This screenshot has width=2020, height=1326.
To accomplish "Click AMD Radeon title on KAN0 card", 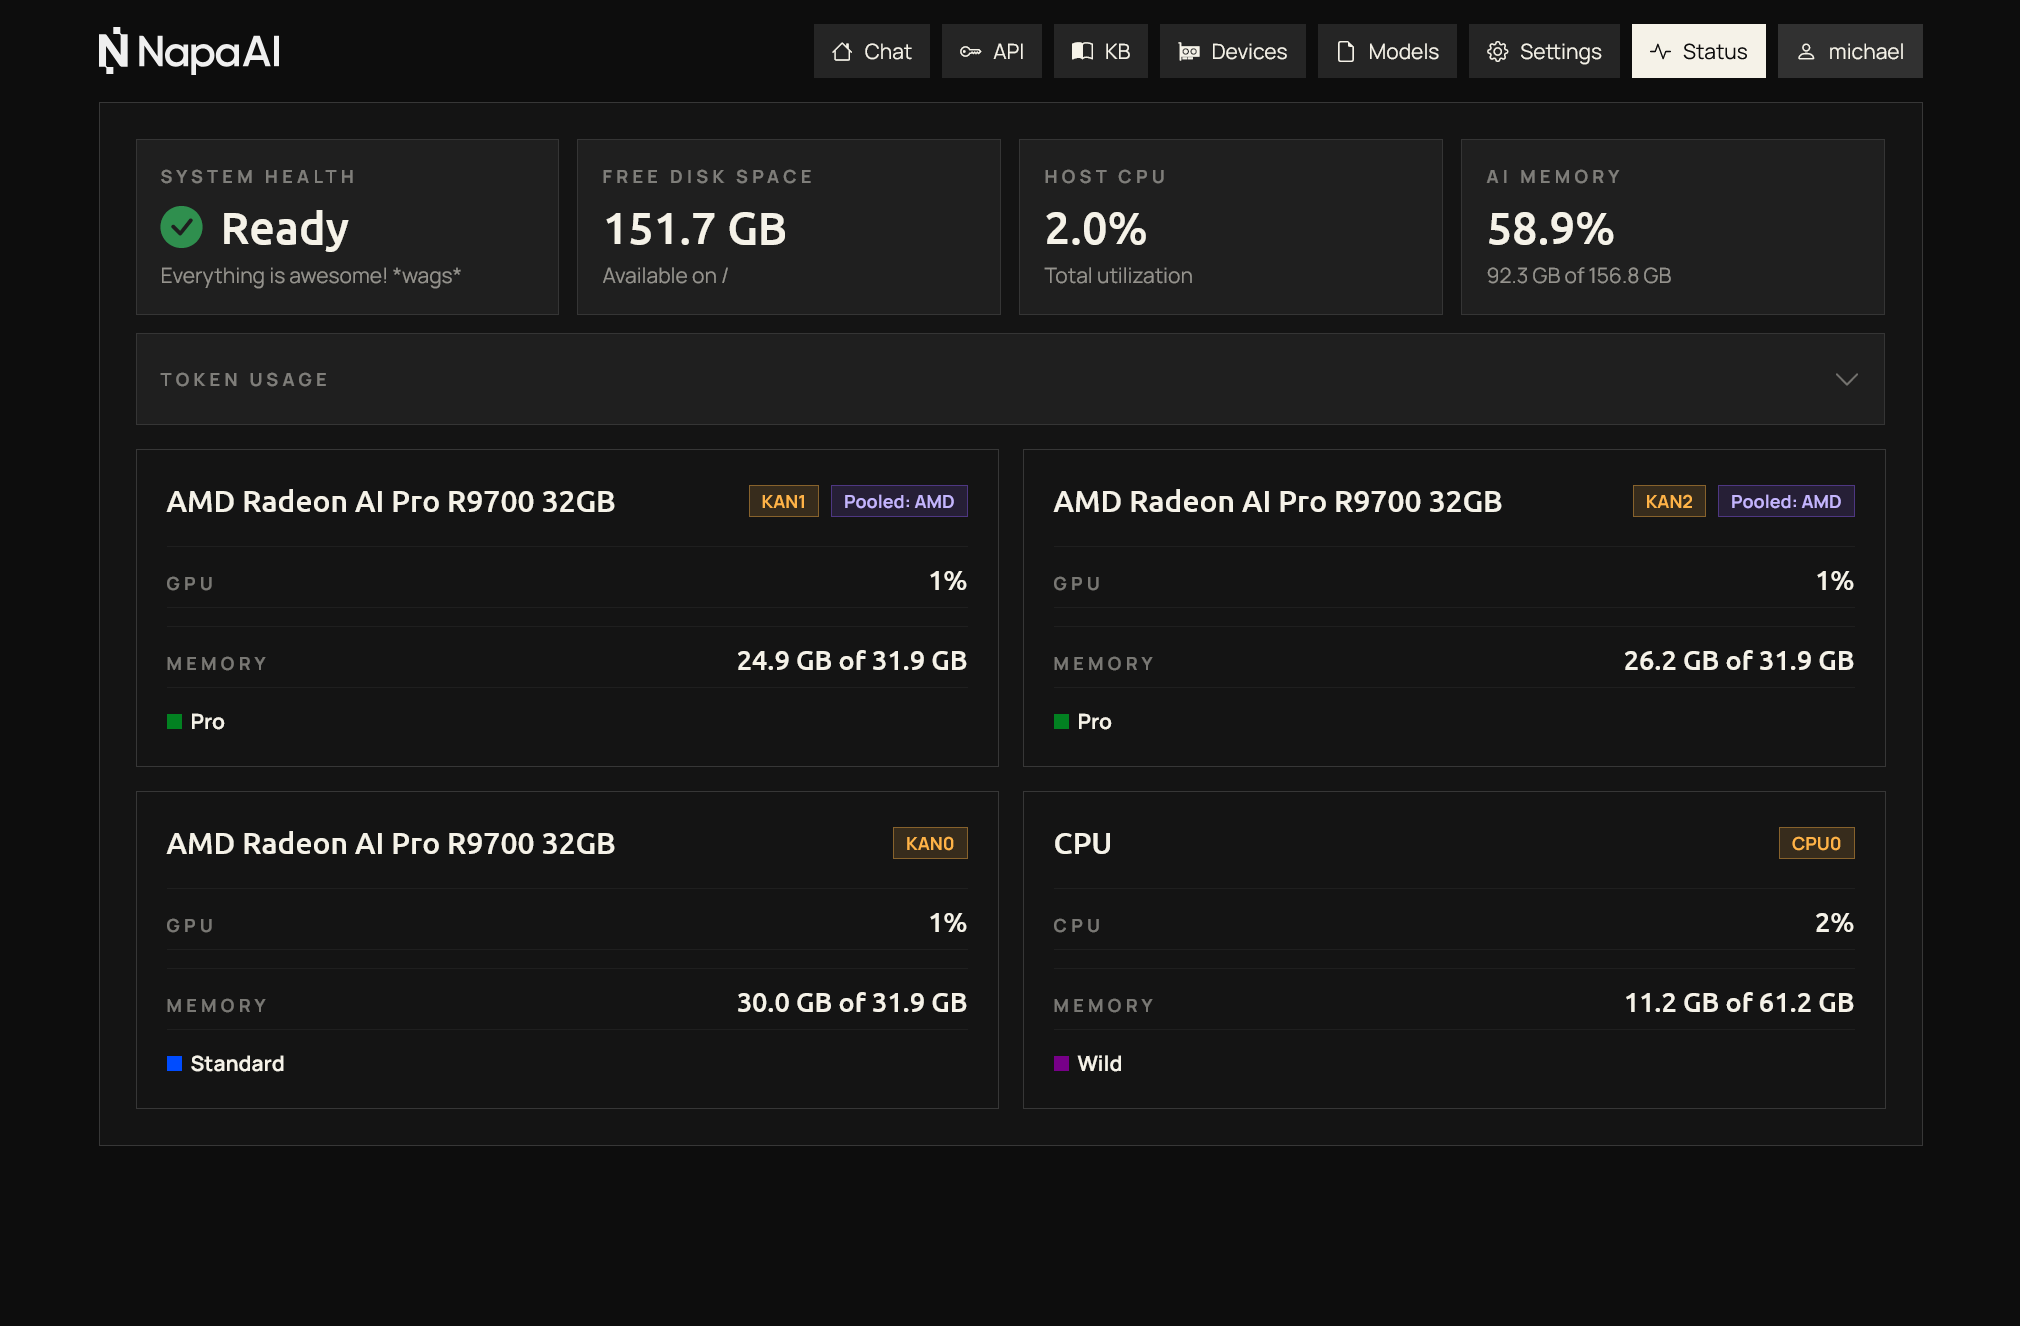I will point(391,843).
